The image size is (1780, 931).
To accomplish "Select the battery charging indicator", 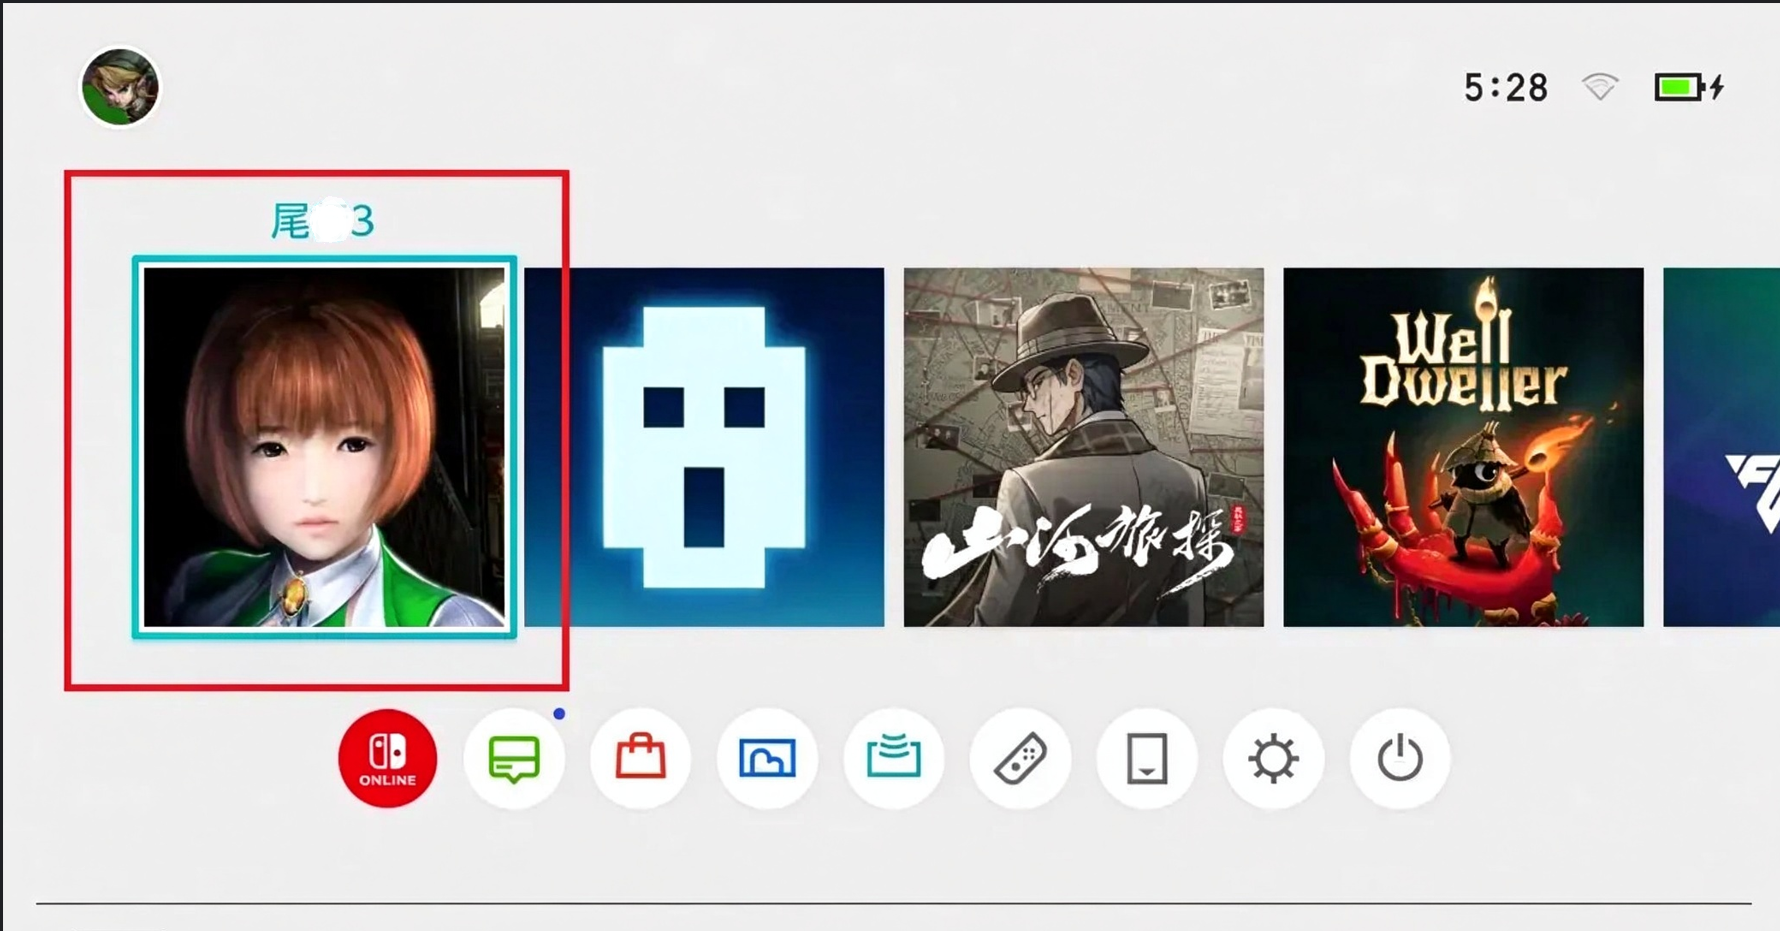I will click(1689, 87).
